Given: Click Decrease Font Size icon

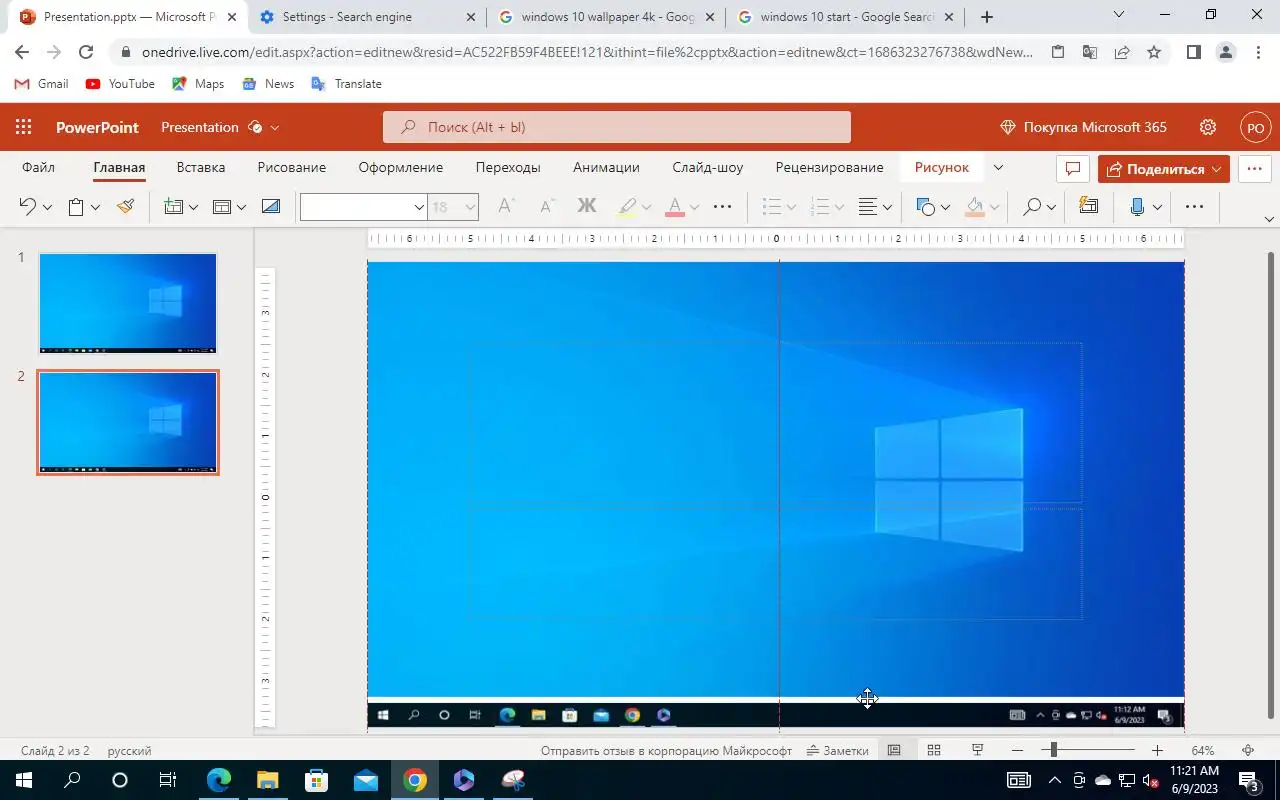Looking at the screenshot, I should [546, 207].
